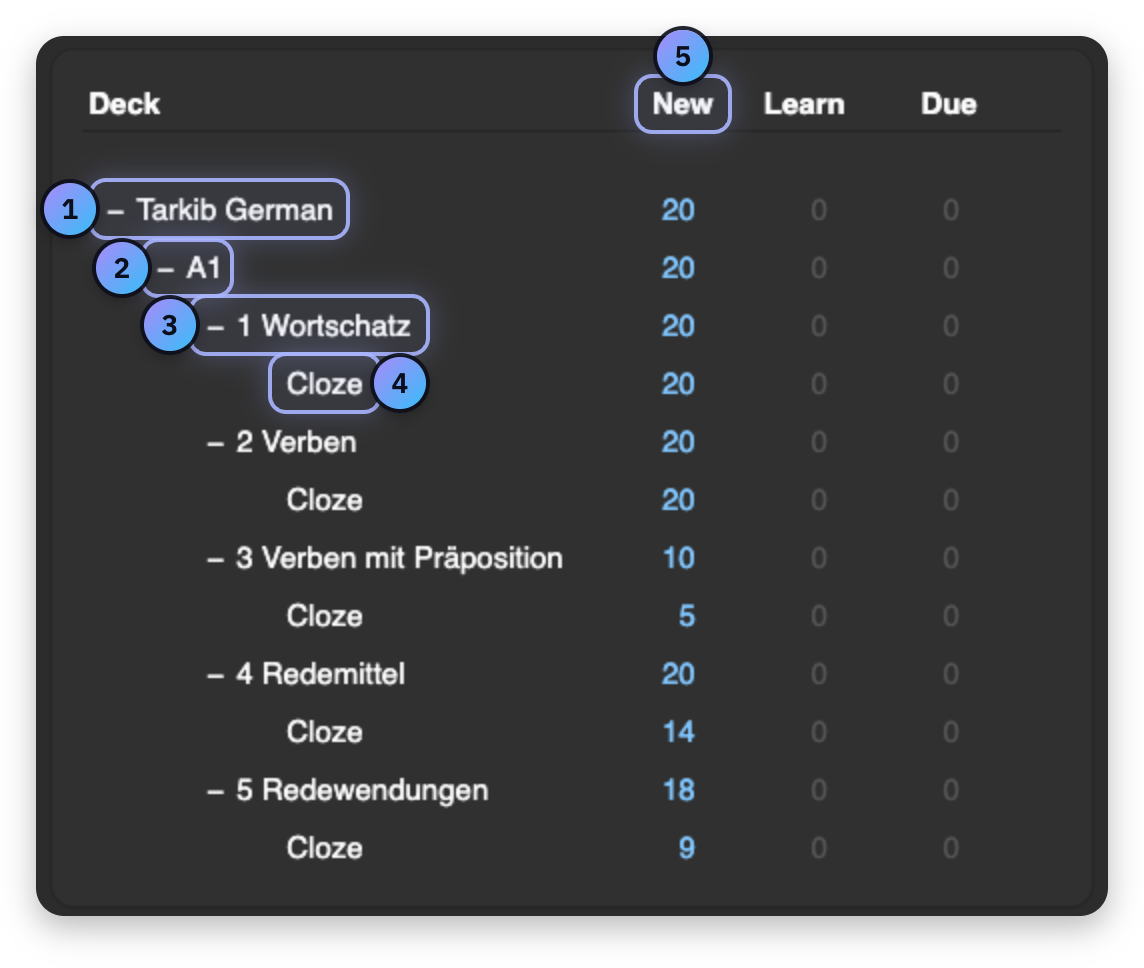Image resolution: width=1144 pixels, height=968 pixels.
Task: Open the A1 deck
Action: click(x=204, y=268)
